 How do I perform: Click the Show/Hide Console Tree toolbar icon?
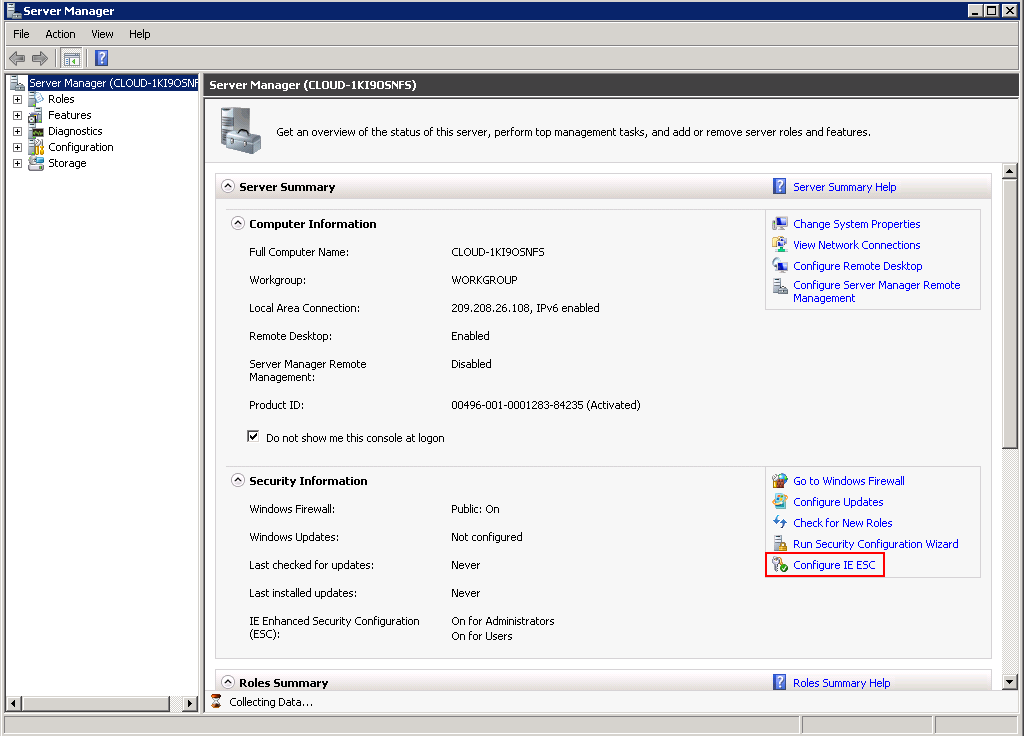point(71,58)
